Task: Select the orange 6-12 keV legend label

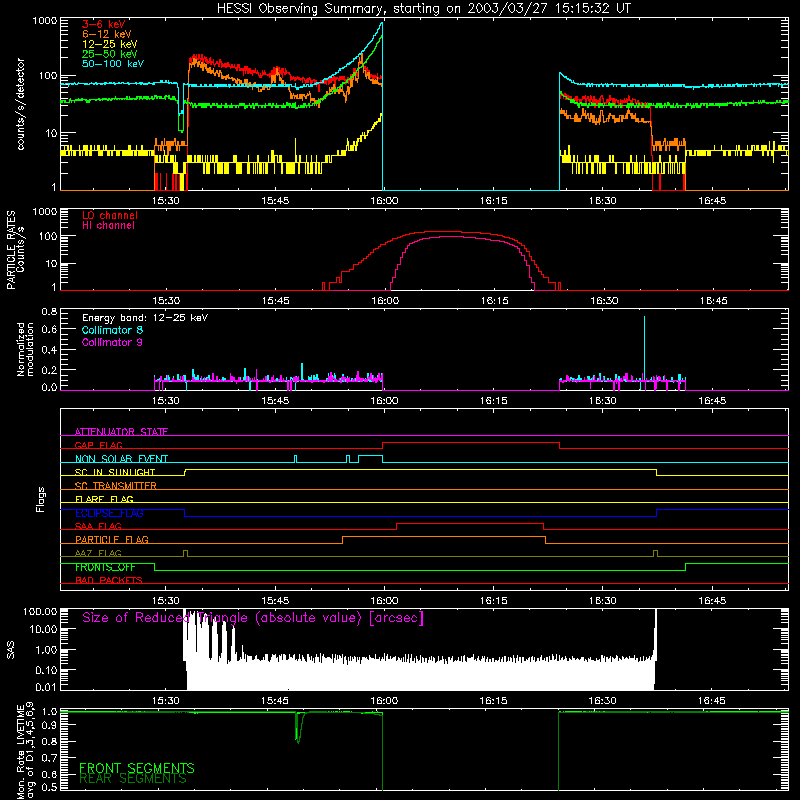Action: (106, 34)
